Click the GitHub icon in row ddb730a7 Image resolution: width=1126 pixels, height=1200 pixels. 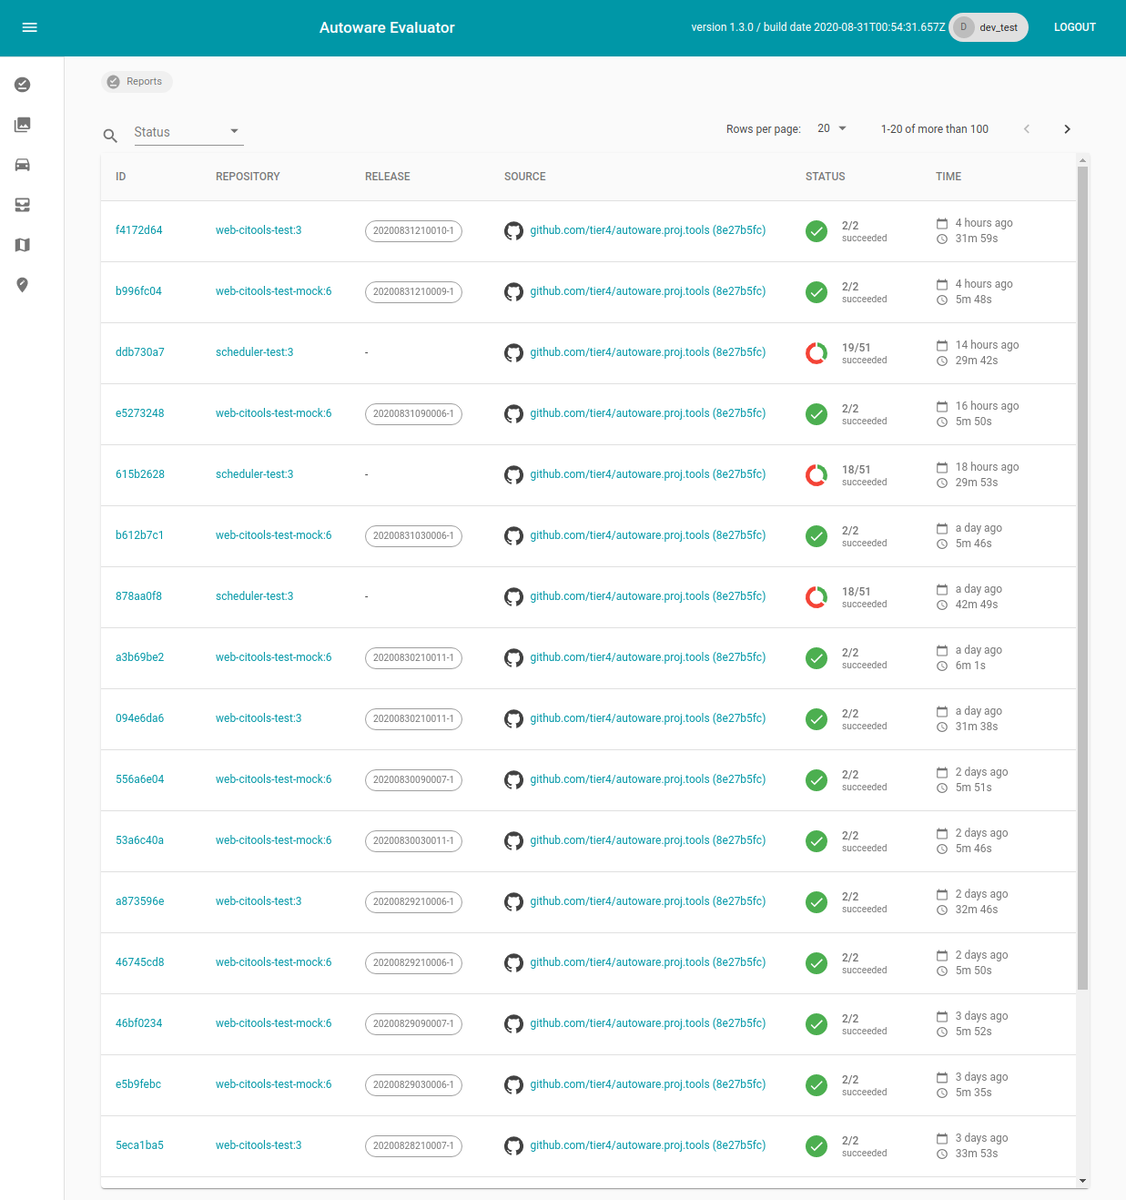pos(514,353)
